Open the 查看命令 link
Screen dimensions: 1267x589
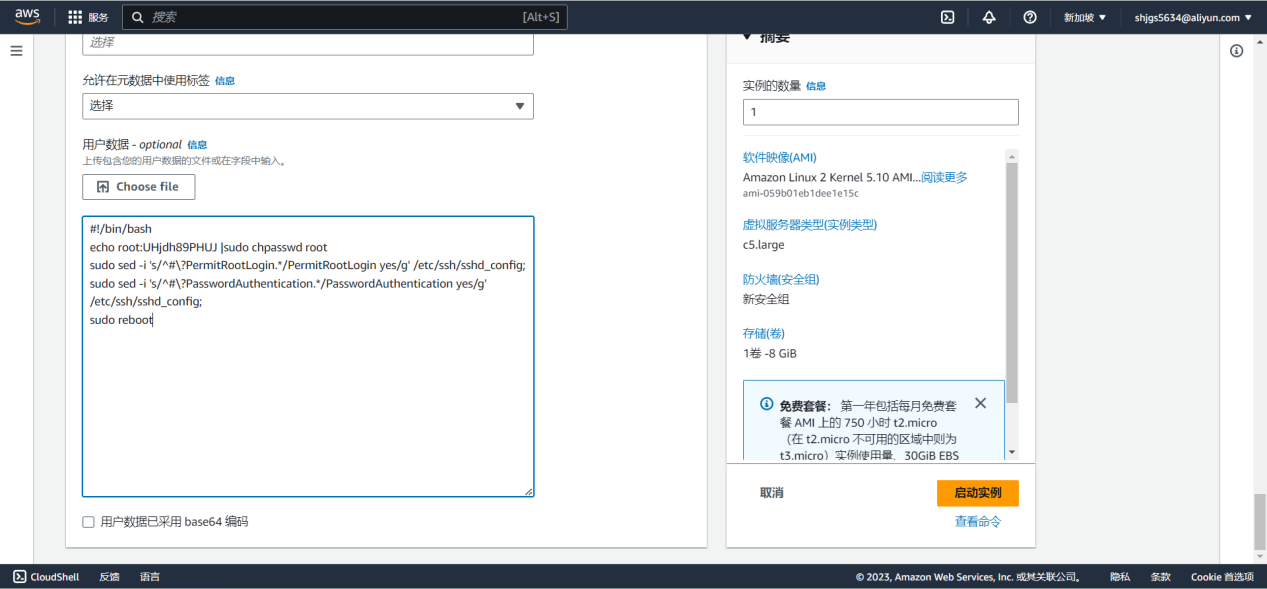[977, 520]
